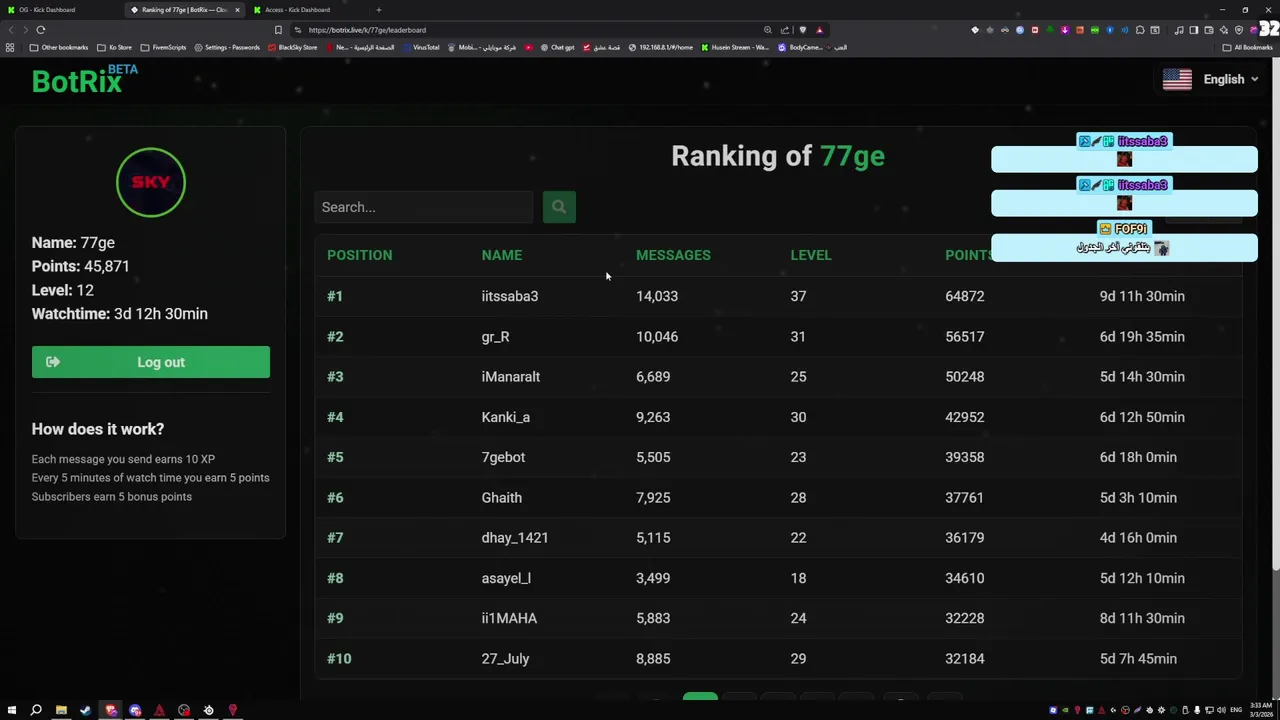Open Other bookmarks folder
Screen dimensions: 1280x720
(59, 47)
